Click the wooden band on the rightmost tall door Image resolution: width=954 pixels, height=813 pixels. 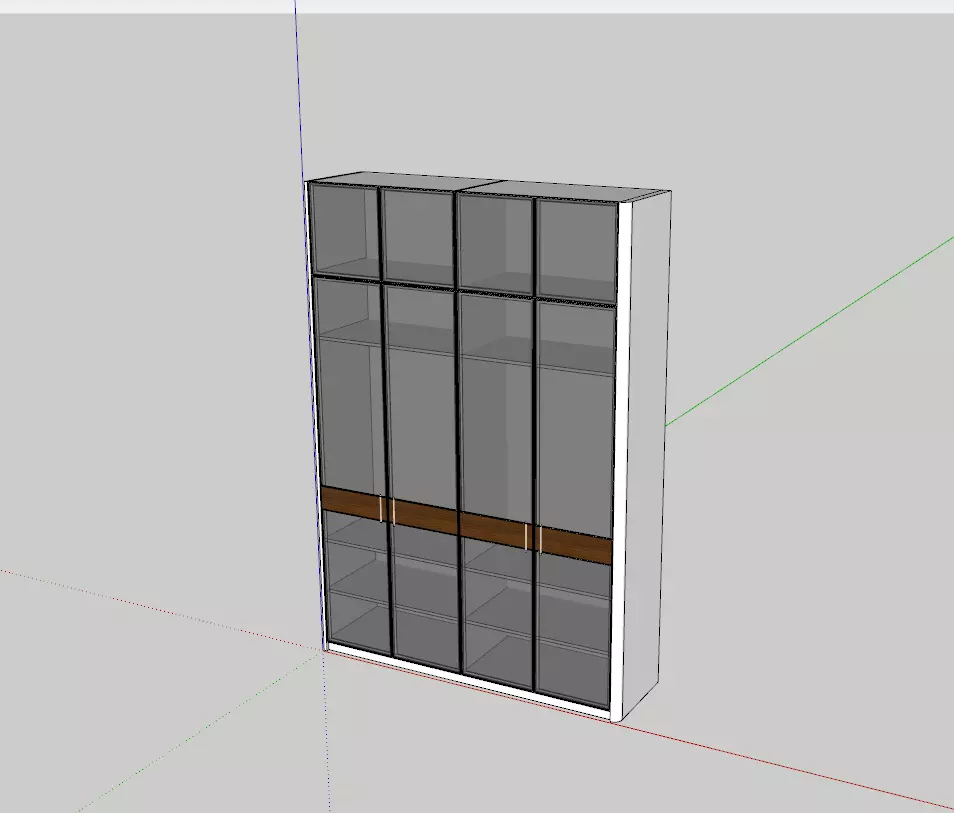[576, 545]
